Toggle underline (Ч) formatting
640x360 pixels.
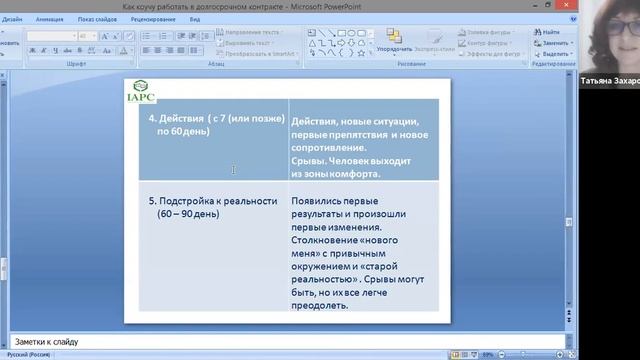[x=56, y=51]
